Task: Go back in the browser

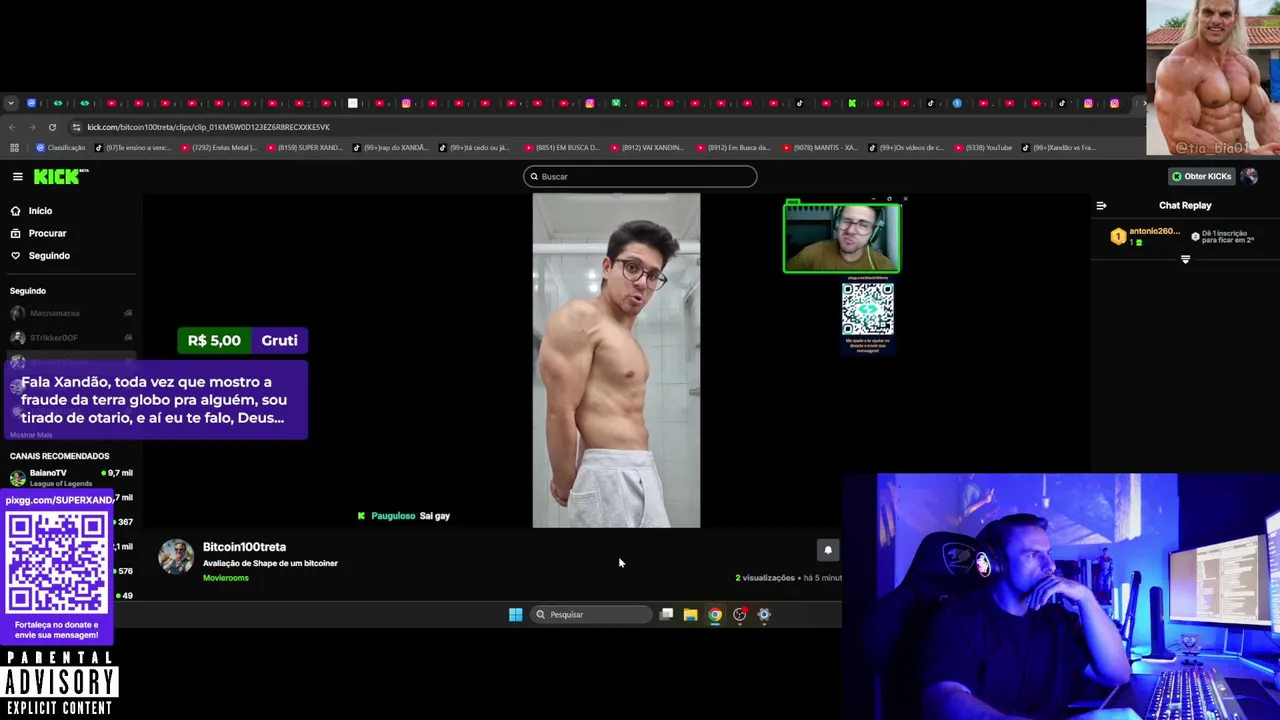Action: click(12, 127)
